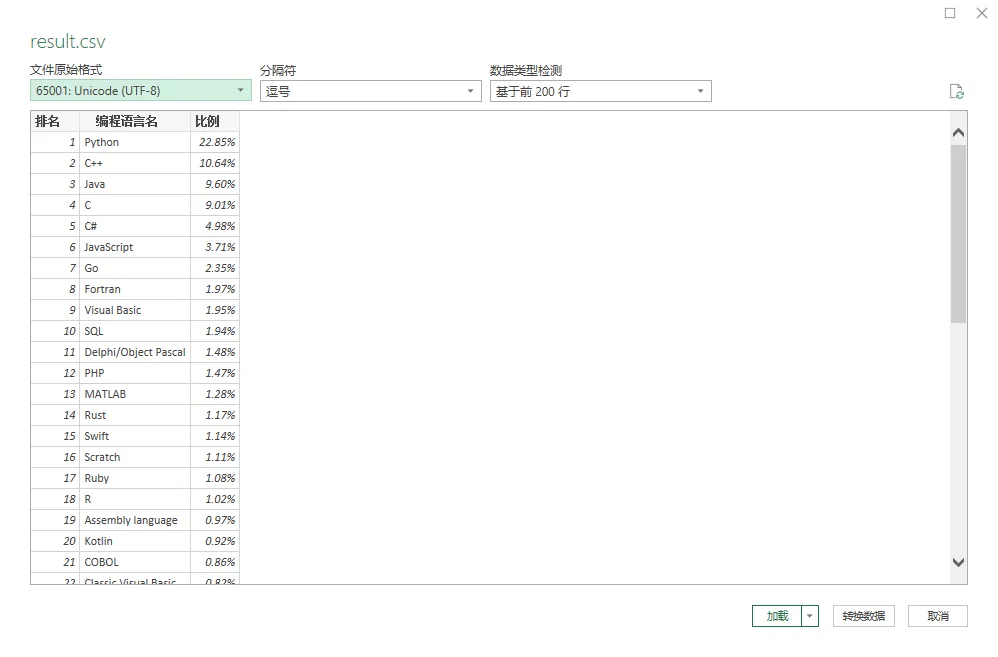Open the 加载 button dropdown arrow
998x657 pixels.
[810, 616]
